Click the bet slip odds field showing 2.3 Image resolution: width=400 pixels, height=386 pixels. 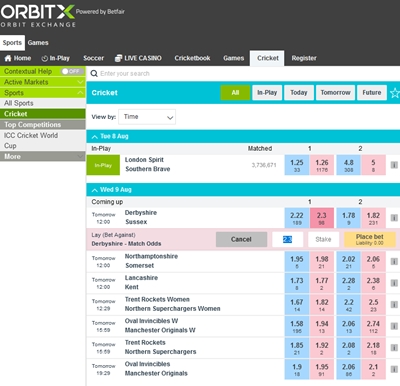tap(287, 239)
